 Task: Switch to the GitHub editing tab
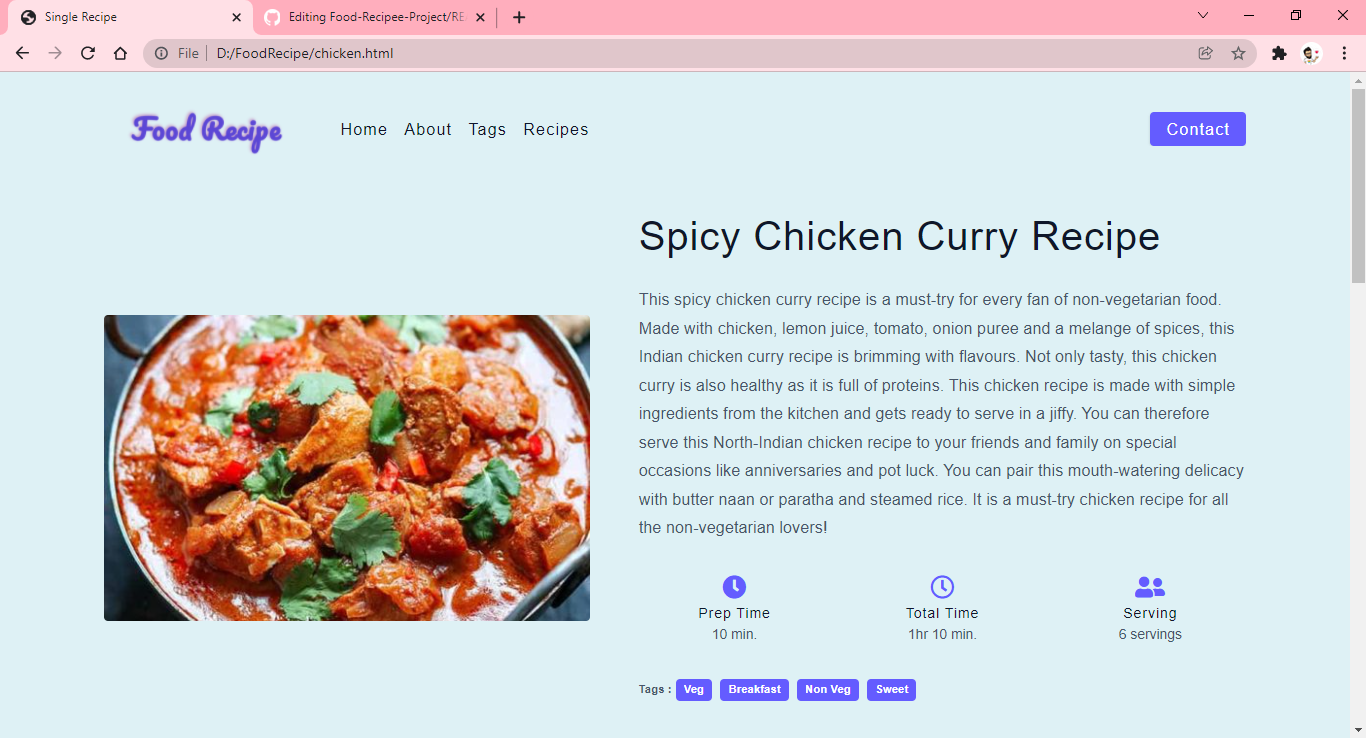click(x=370, y=17)
